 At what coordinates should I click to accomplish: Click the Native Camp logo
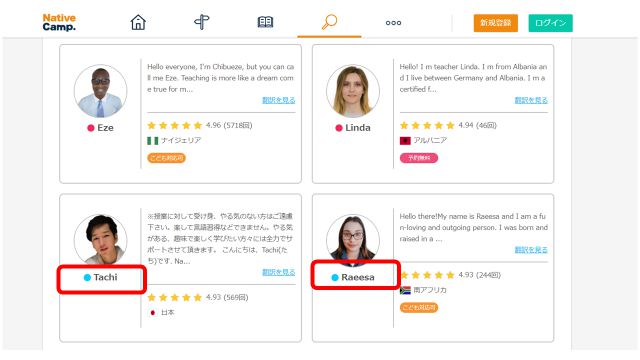(x=59, y=22)
